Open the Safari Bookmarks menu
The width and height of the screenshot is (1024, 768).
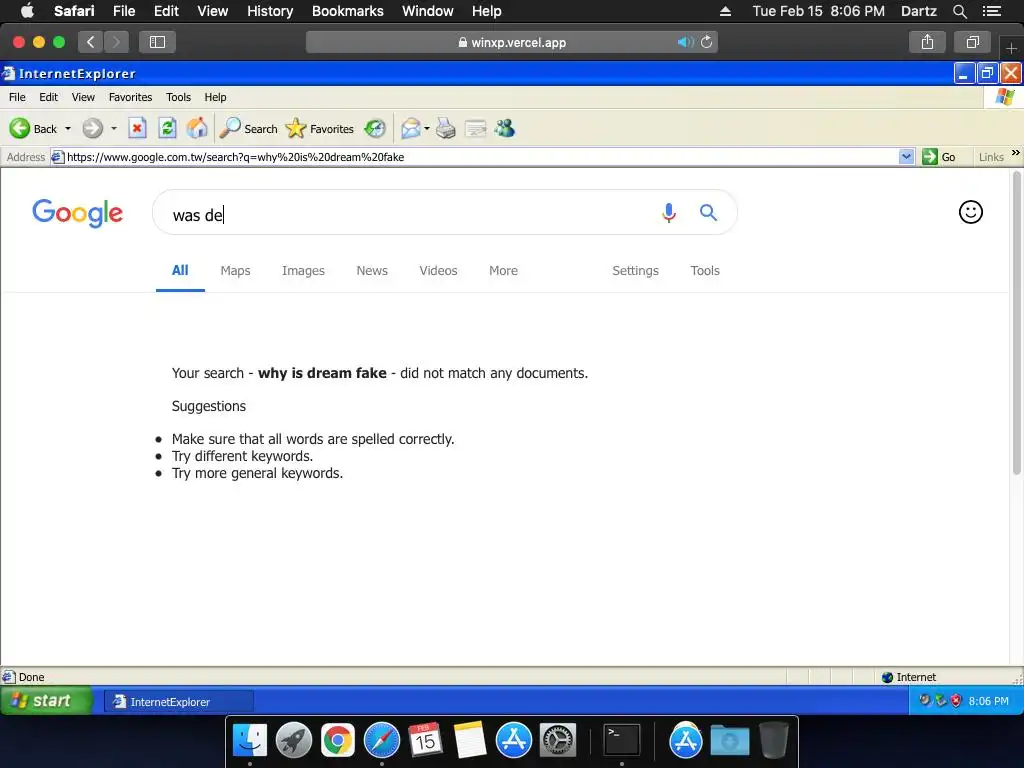(347, 11)
